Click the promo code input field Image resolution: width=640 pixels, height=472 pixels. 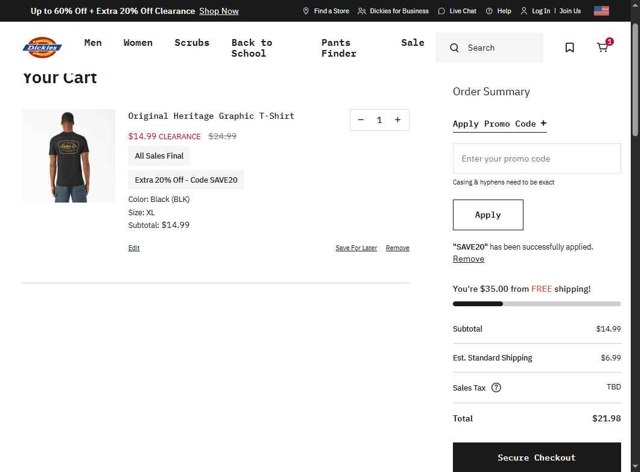(537, 158)
